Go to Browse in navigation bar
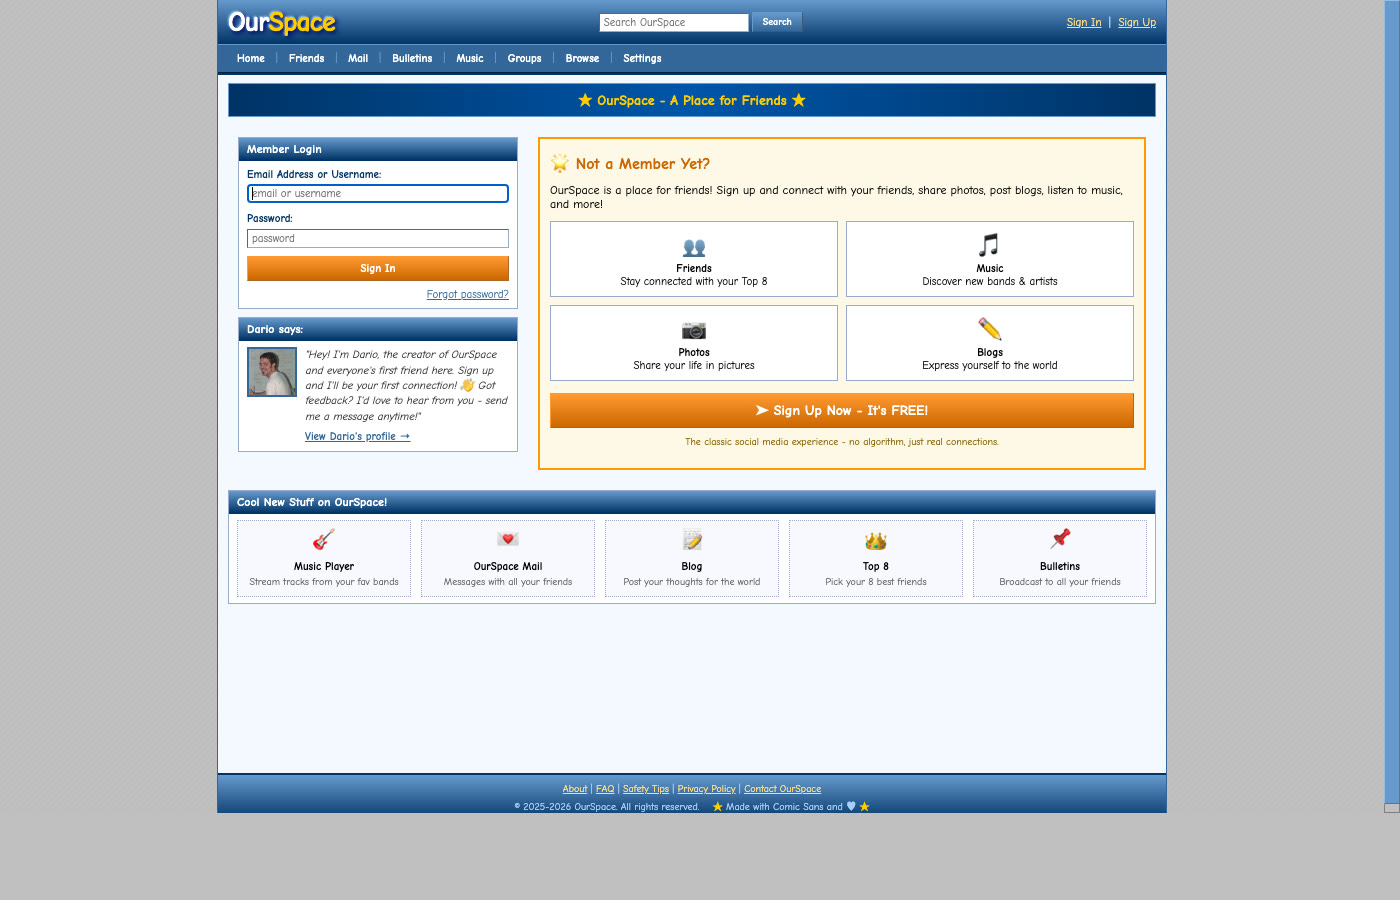 (582, 59)
